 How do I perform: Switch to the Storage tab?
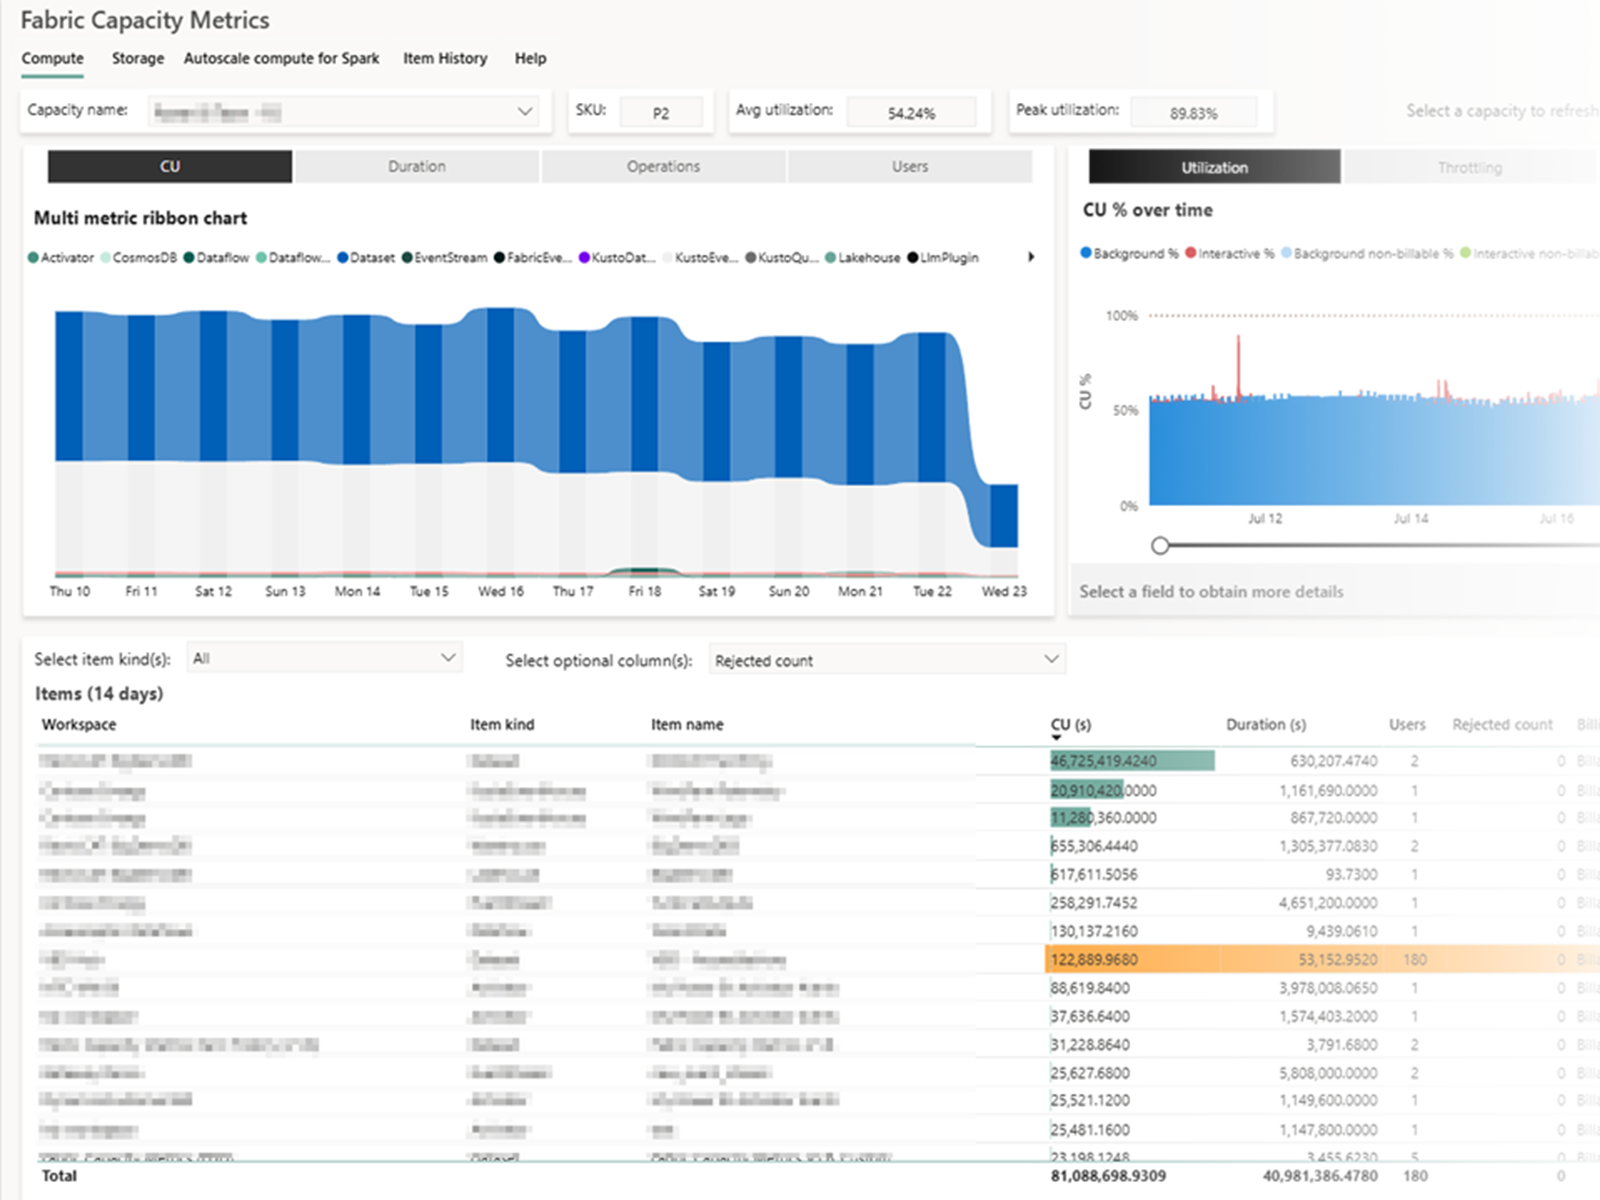tap(138, 58)
